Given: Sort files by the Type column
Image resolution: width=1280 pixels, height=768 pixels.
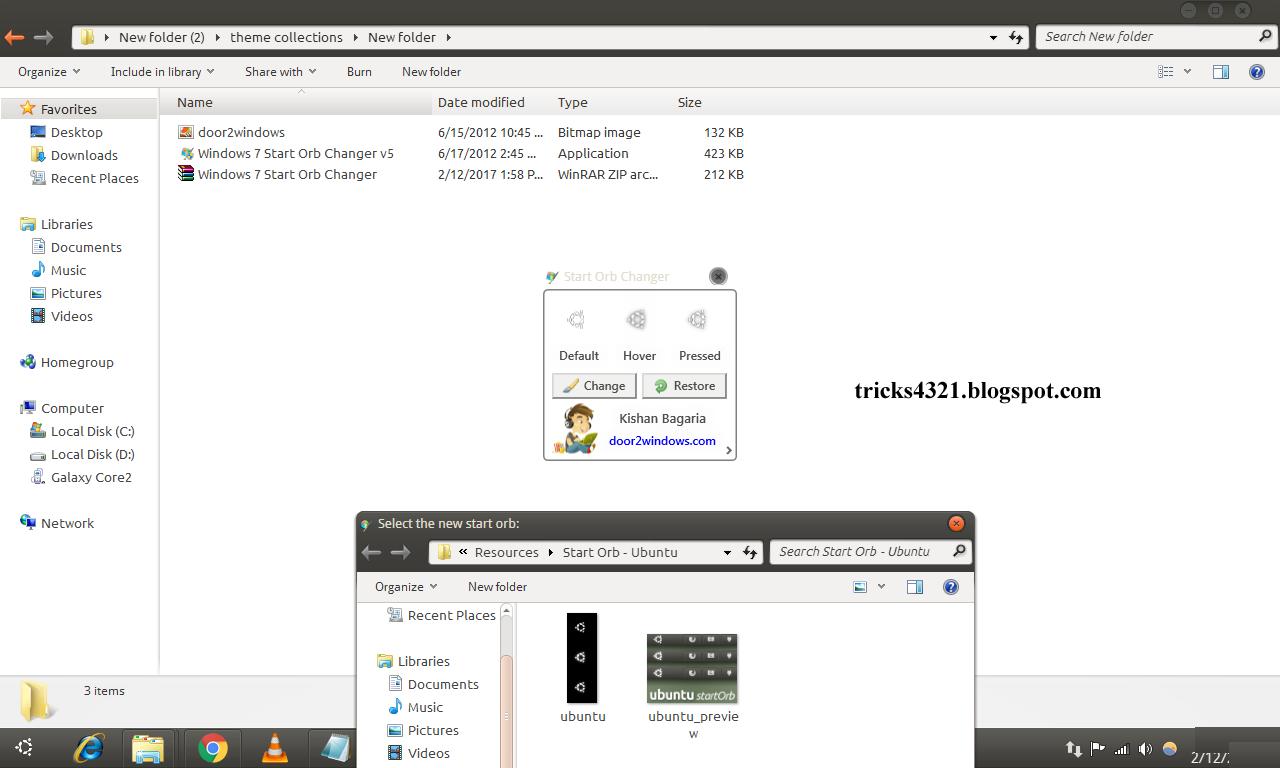Looking at the screenshot, I should tap(573, 102).
